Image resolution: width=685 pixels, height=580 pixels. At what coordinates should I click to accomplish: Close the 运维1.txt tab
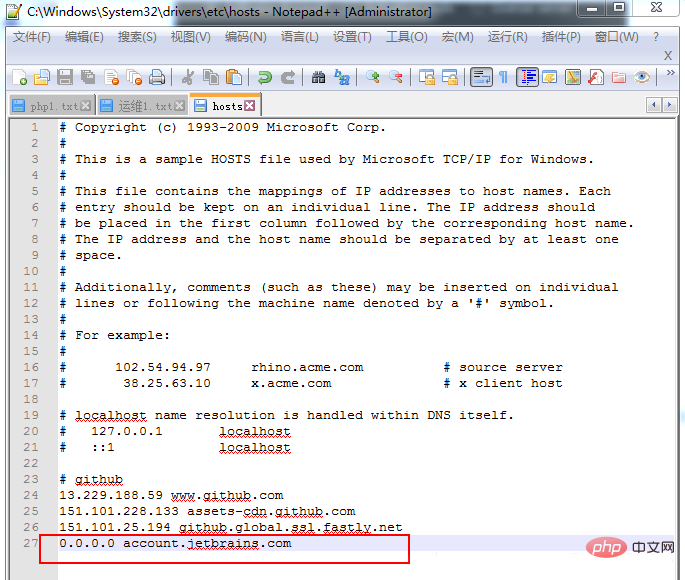tap(180, 106)
